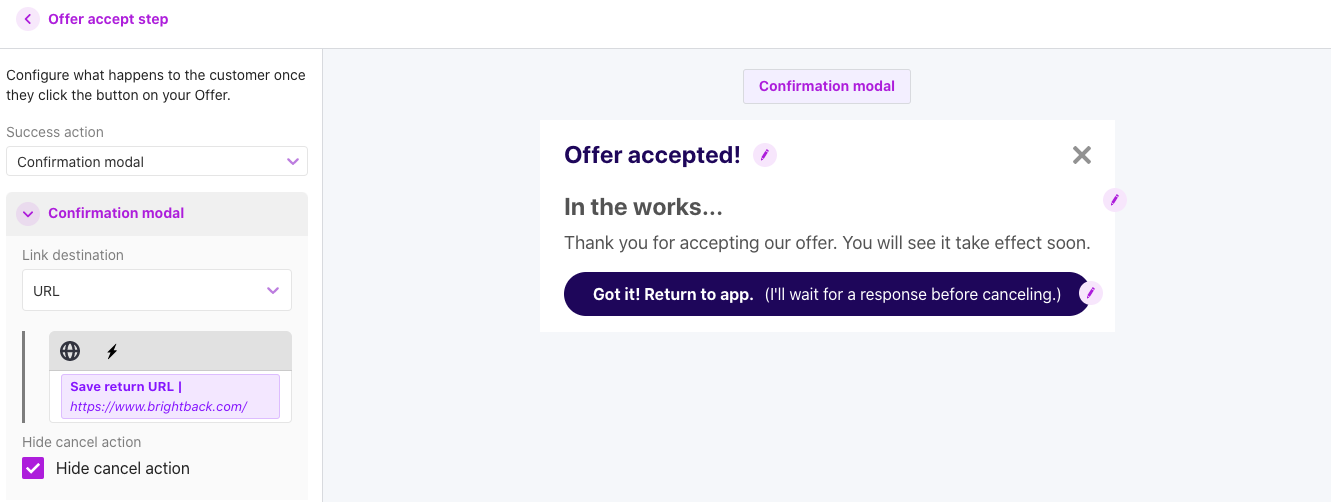Edit the Got it! button via pencil icon
1331x502 pixels.
1091,293
